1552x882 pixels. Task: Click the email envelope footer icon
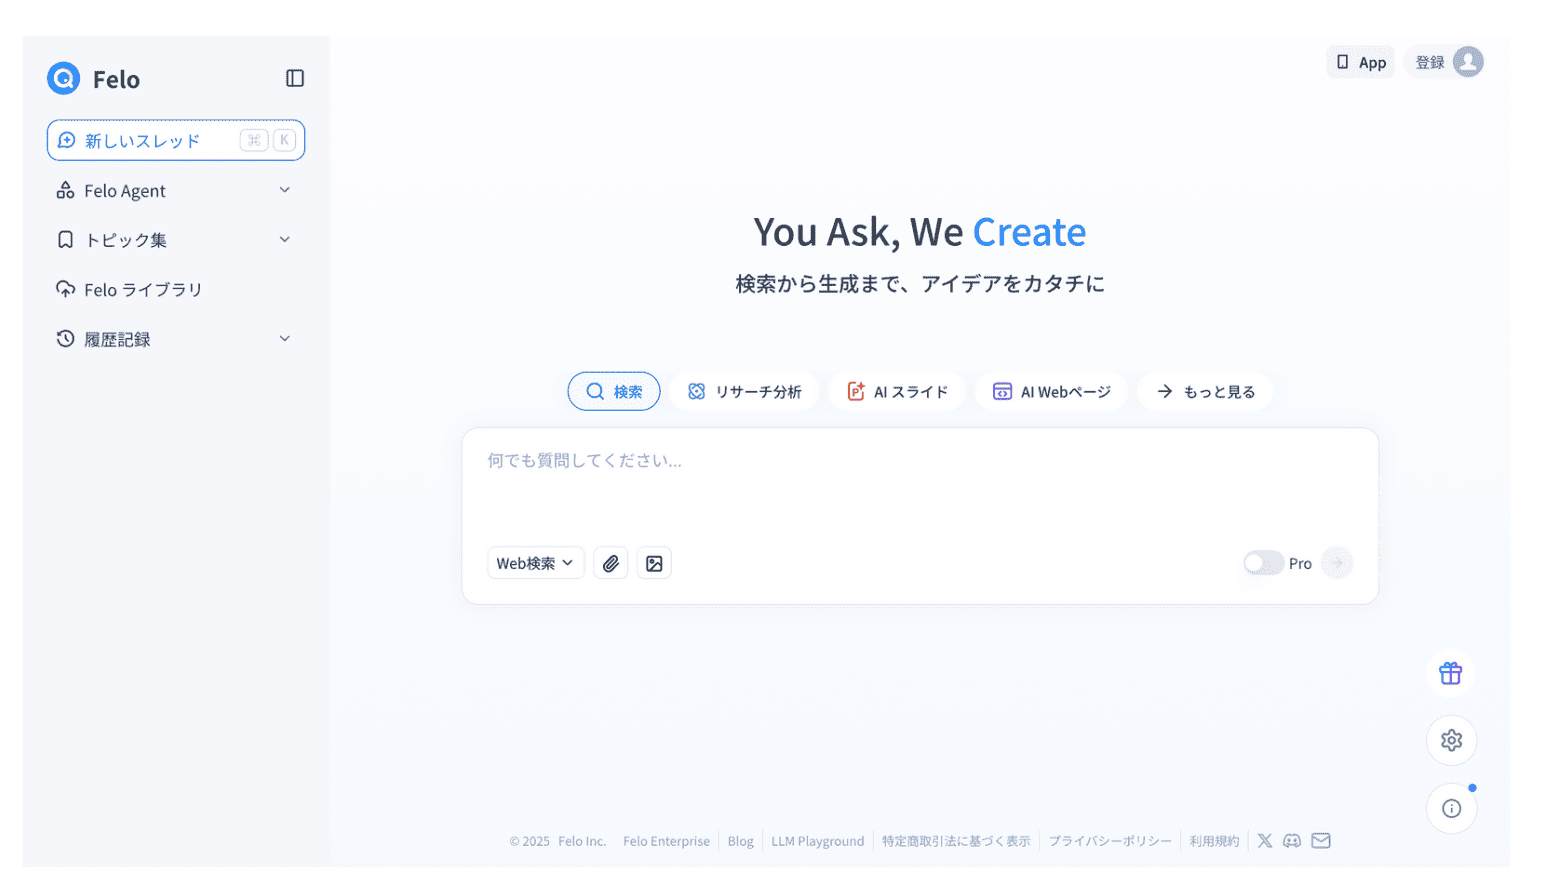click(1321, 841)
